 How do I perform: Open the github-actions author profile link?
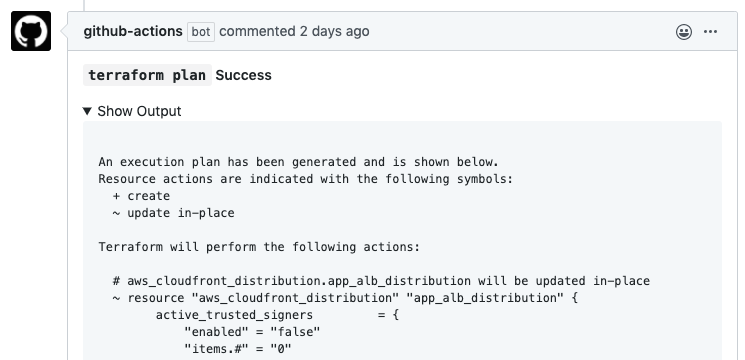133,31
